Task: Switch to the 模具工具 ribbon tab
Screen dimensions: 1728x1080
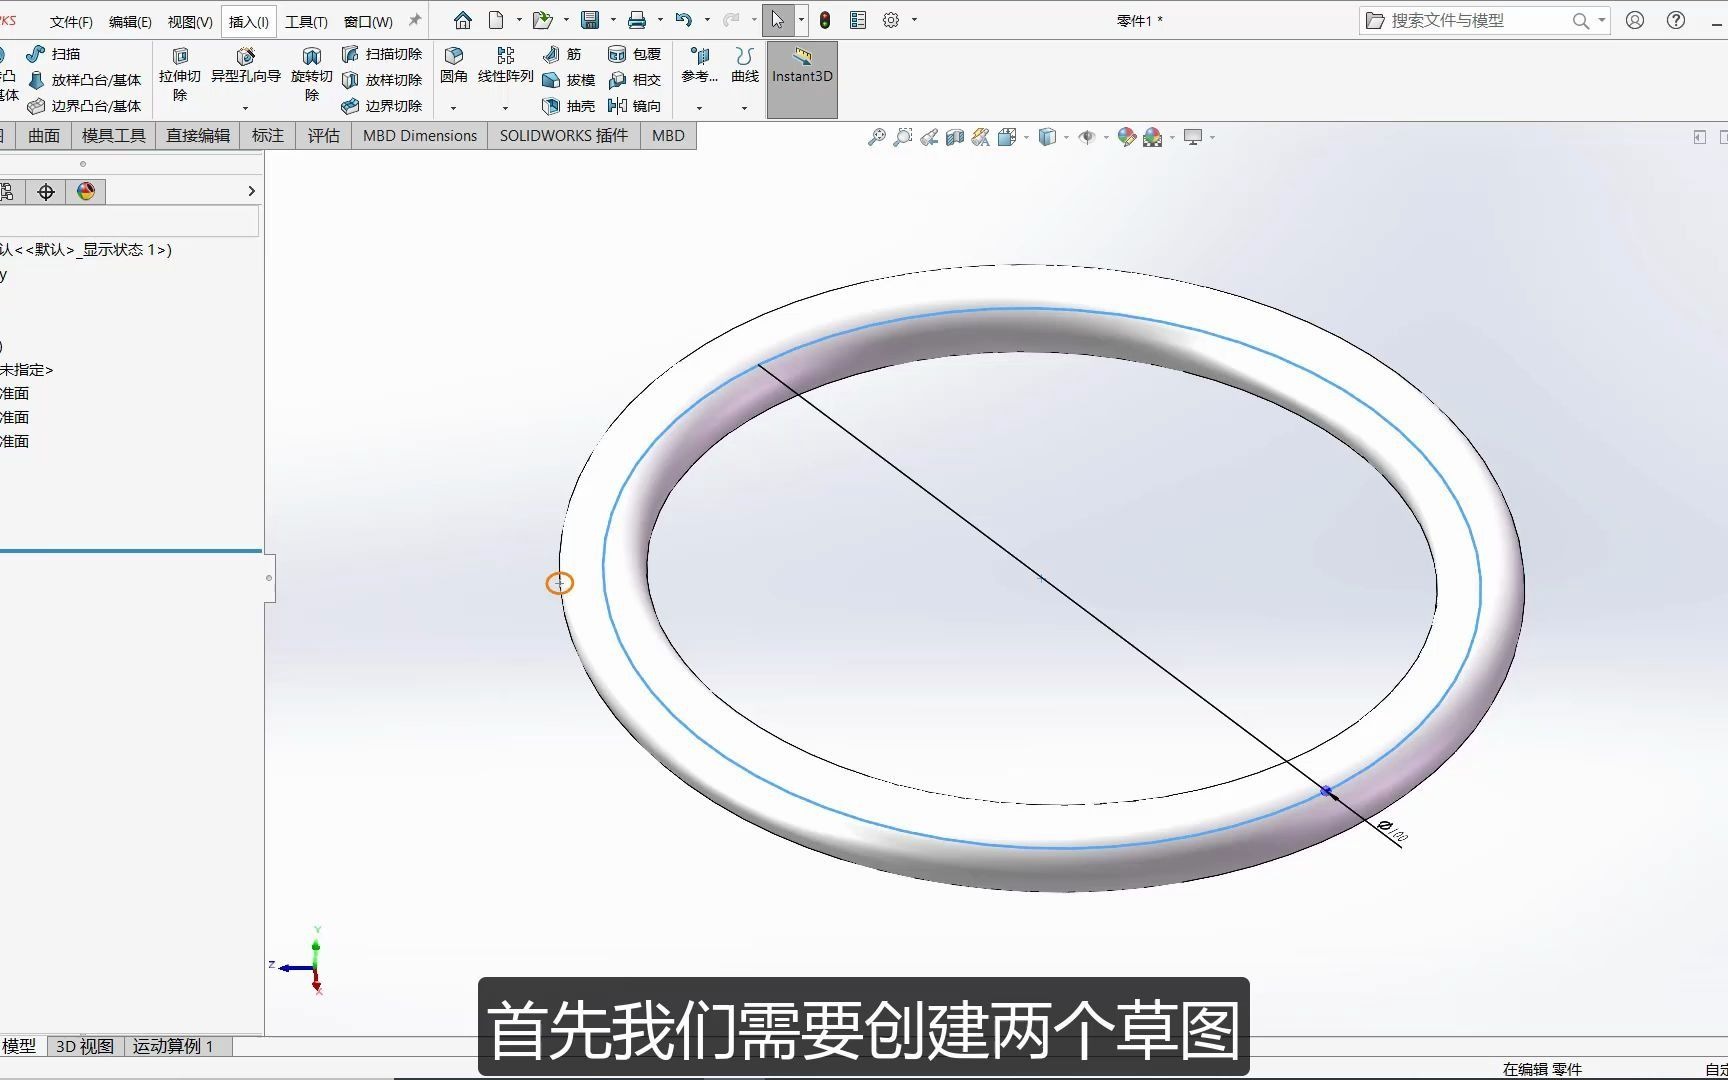Action: pos(112,135)
